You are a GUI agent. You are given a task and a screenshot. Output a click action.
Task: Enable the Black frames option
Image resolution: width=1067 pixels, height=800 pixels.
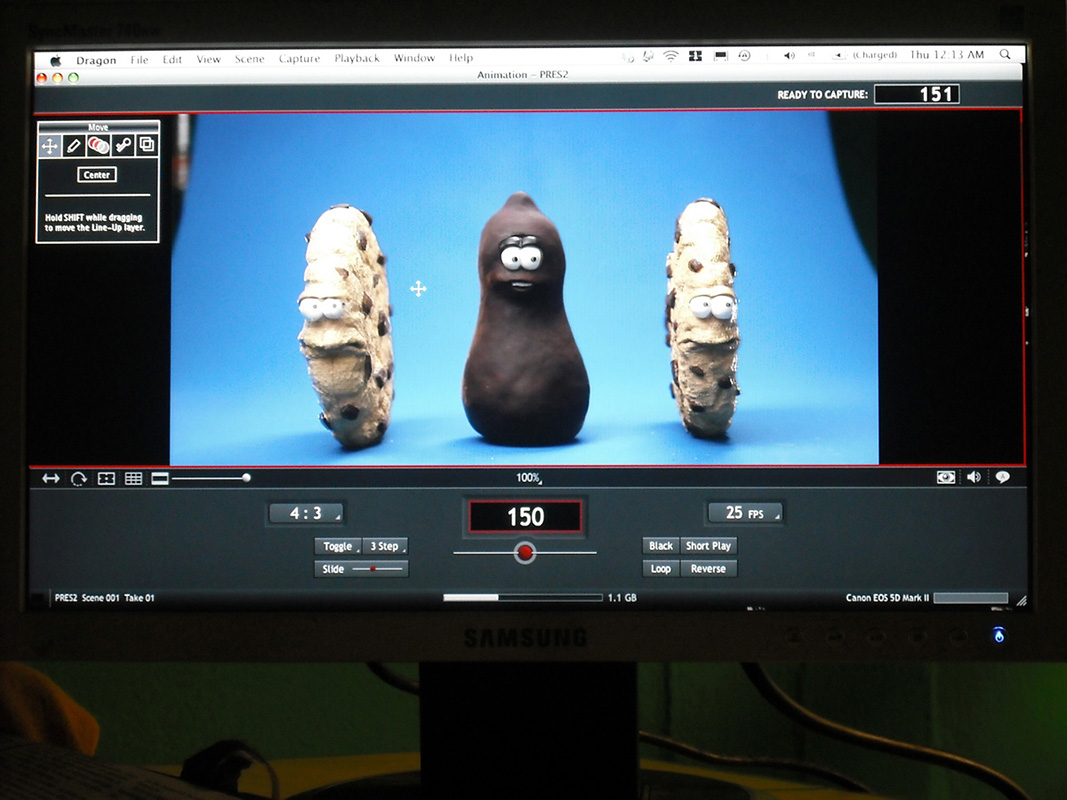point(660,546)
